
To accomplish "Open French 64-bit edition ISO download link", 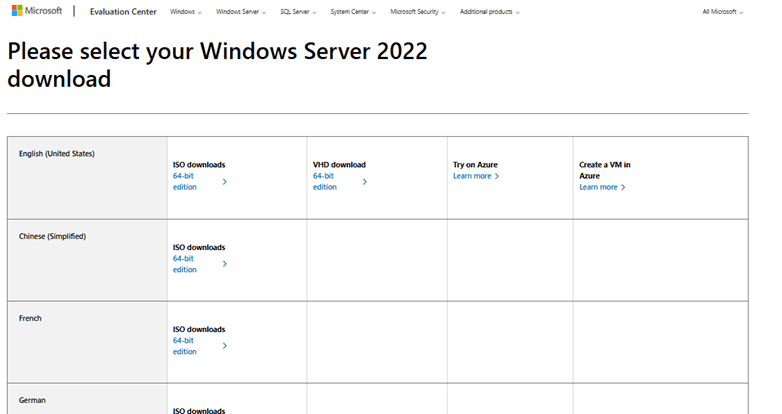I will coord(185,346).
